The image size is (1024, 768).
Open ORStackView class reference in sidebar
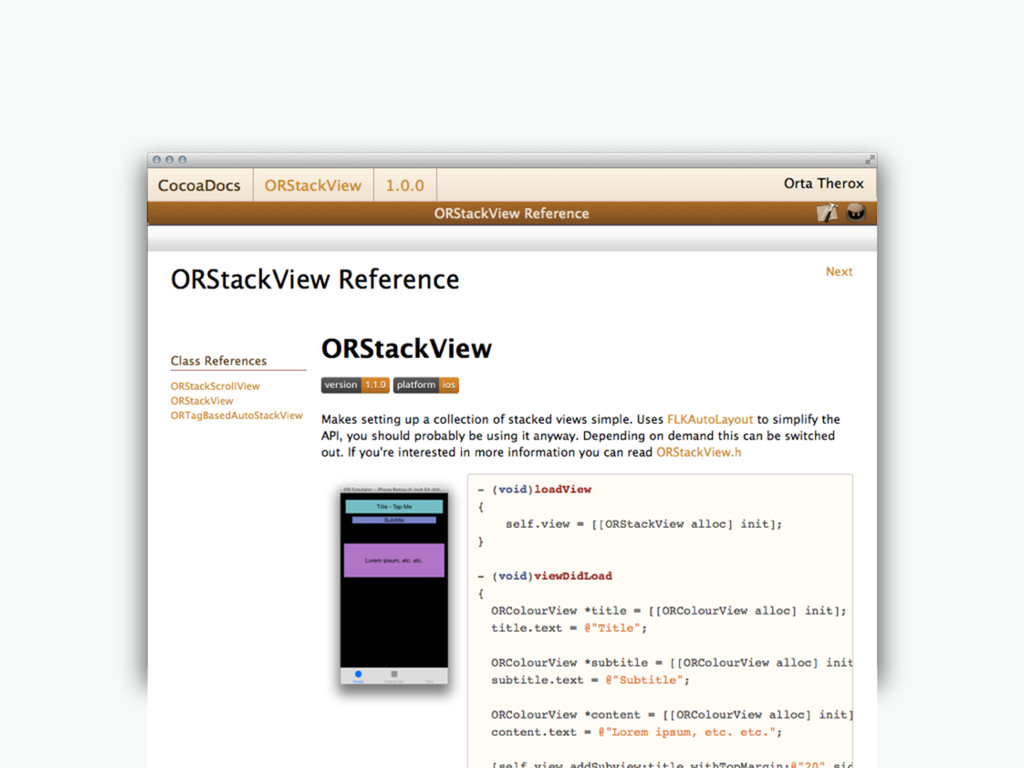(202, 401)
